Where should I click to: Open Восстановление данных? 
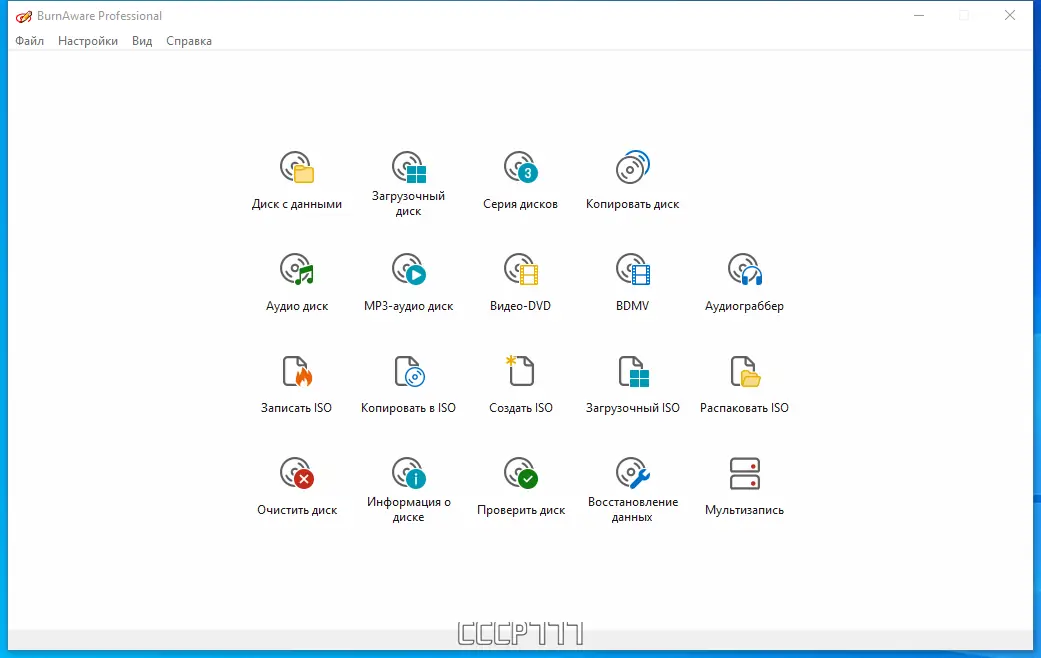632,482
